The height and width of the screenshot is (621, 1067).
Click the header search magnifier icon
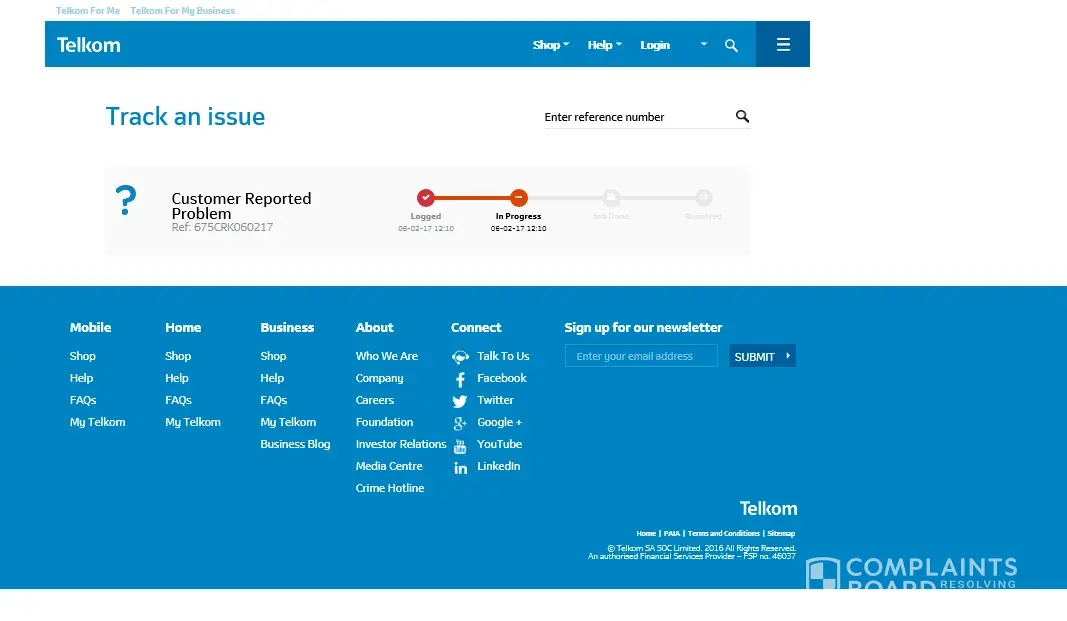point(732,46)
